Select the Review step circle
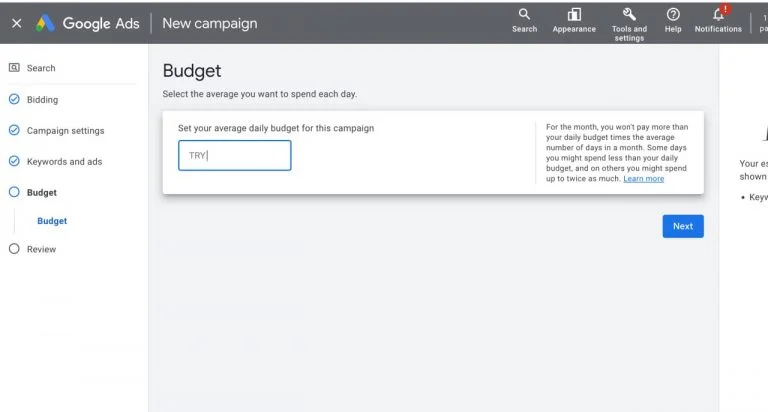The height and width of the screenshot is (412, 768). point(14,249)
